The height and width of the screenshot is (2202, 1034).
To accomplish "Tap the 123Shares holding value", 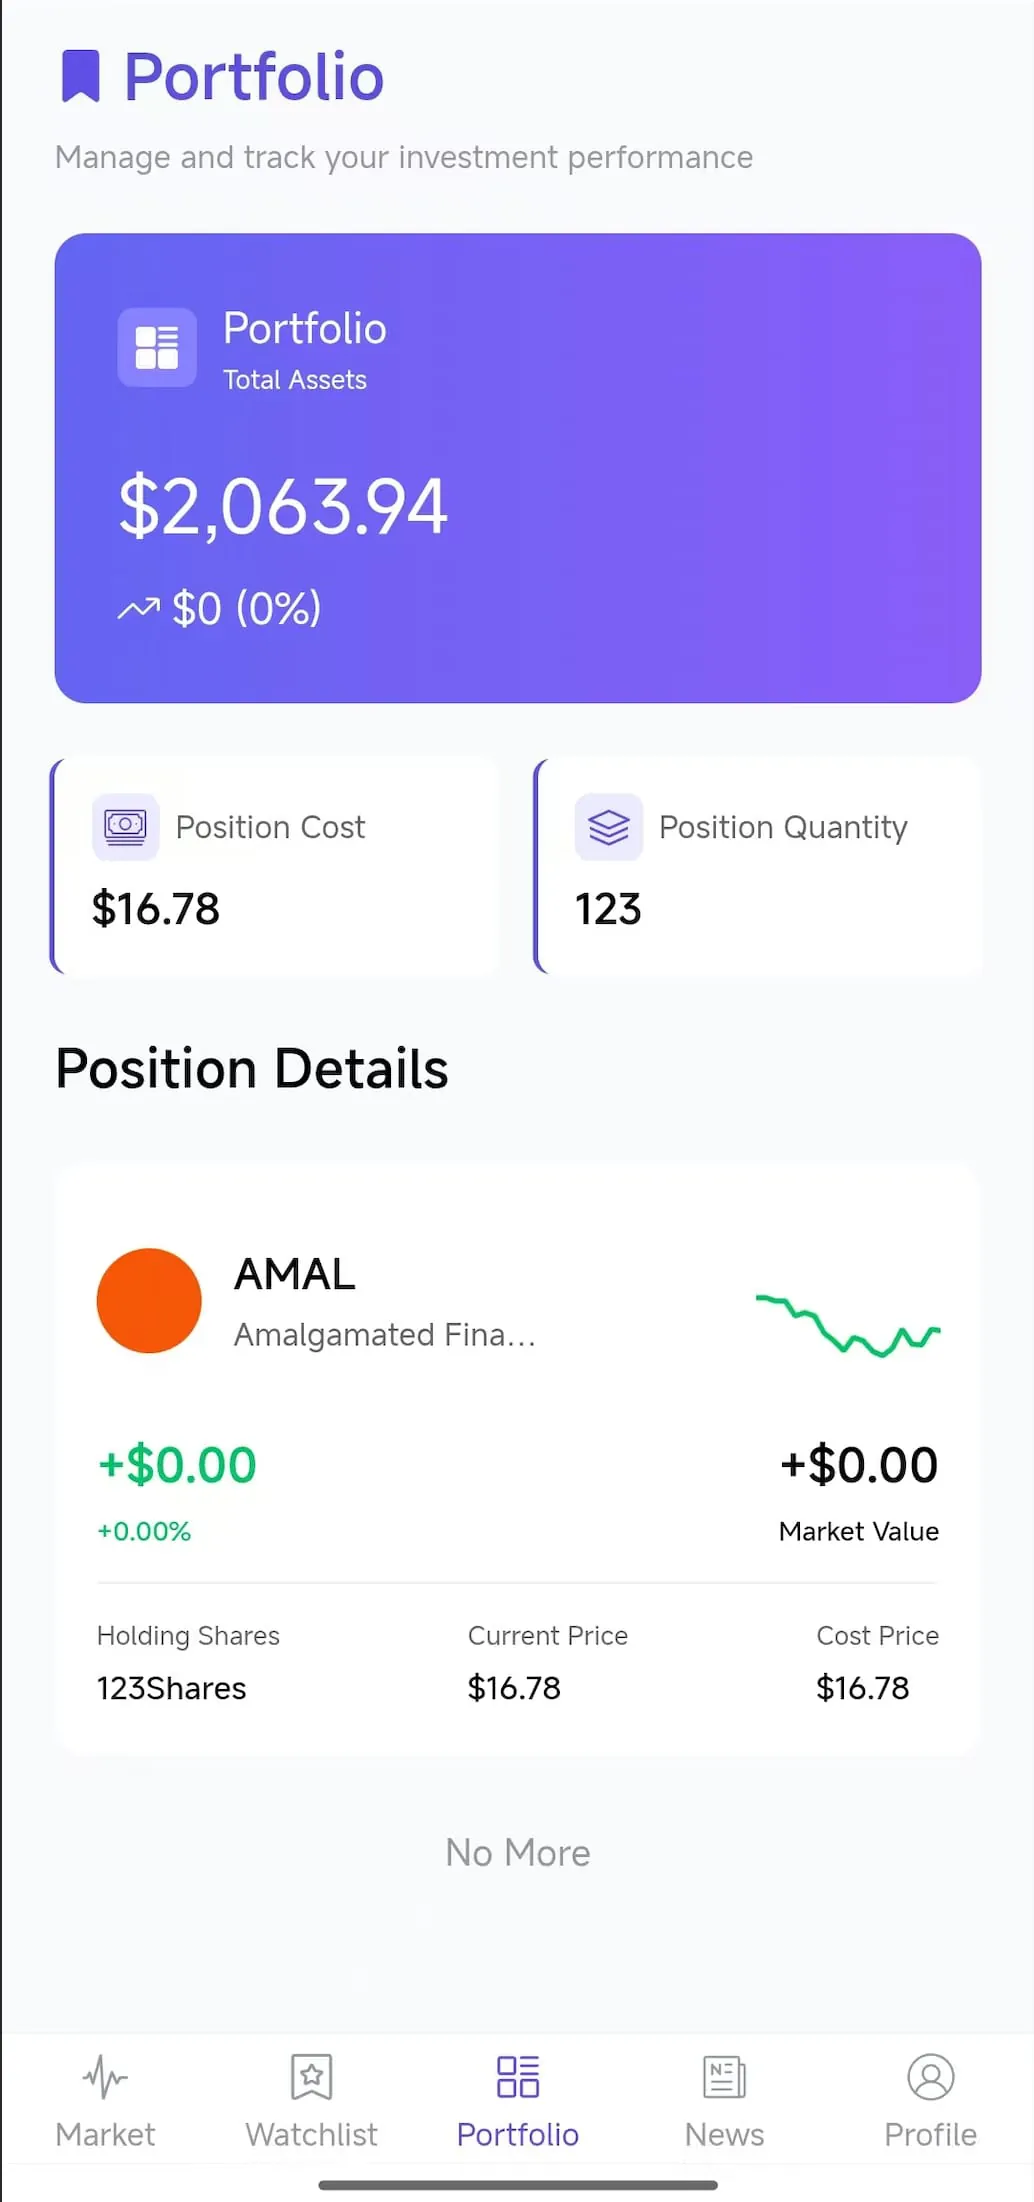I will 171,1688.
